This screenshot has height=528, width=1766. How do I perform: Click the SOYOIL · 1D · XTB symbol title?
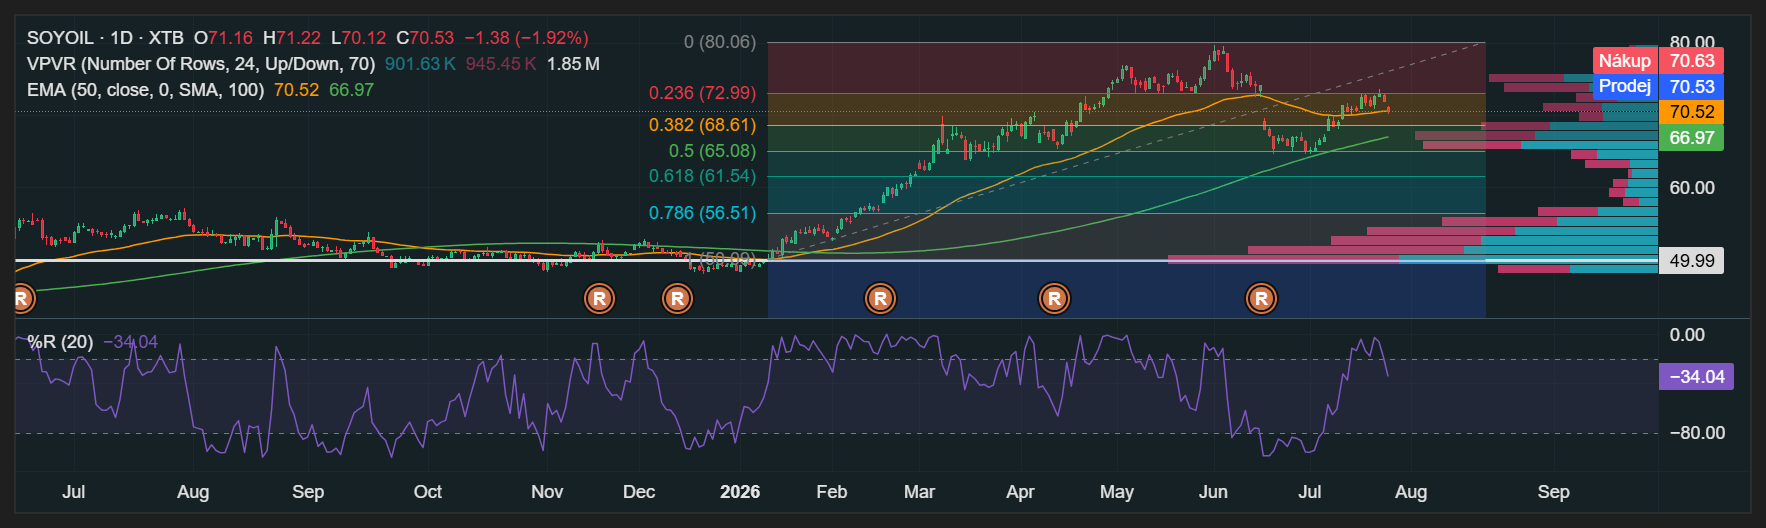(105, 38)
